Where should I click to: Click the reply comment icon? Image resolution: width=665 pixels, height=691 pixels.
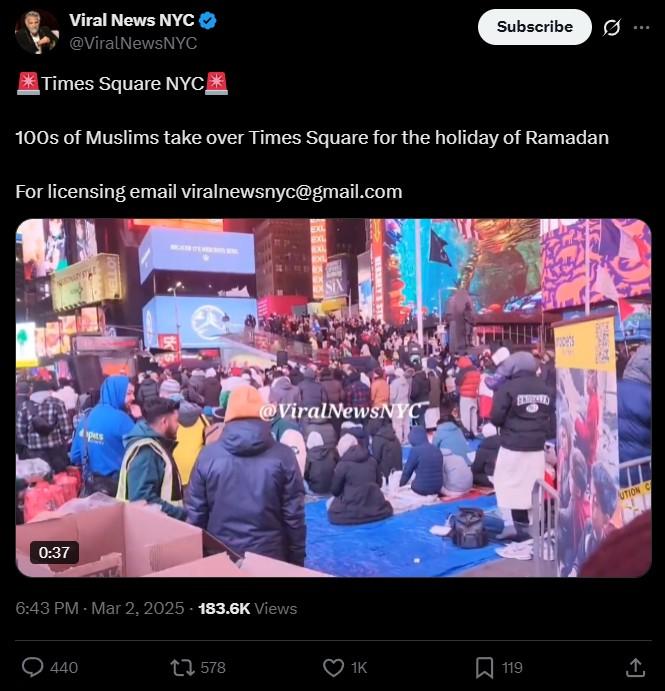coord(33,667)
